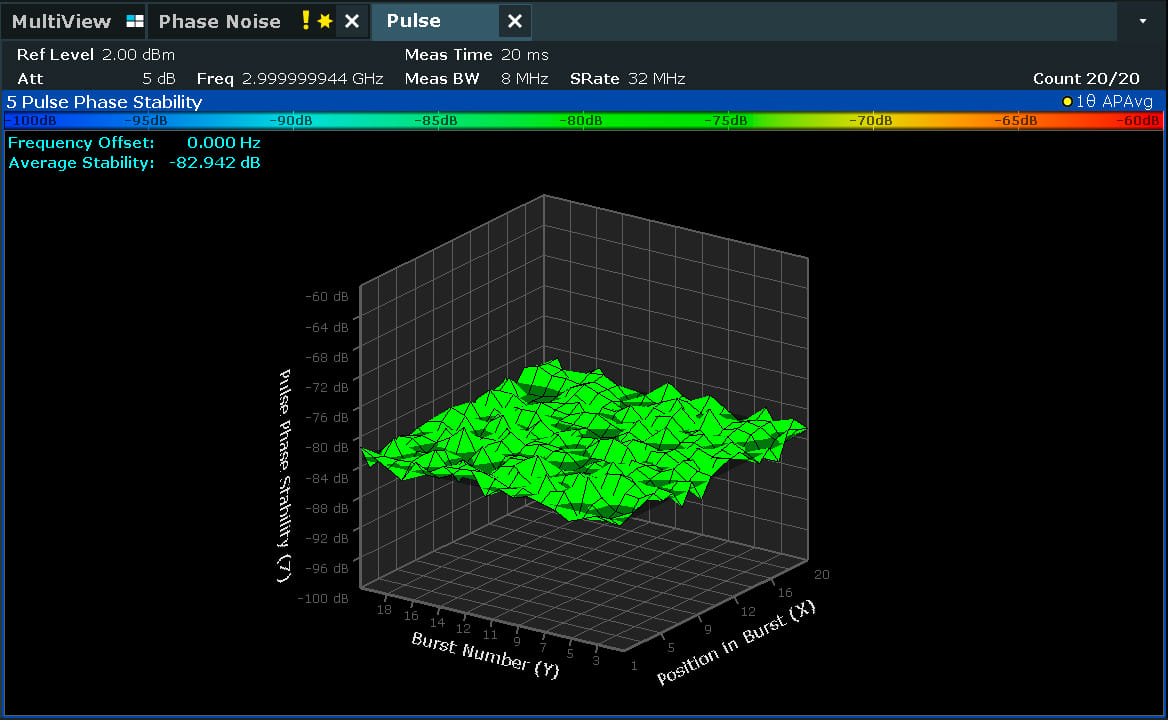
Task: Click the Average Stability readout
Action: click(x=134, y=163)
